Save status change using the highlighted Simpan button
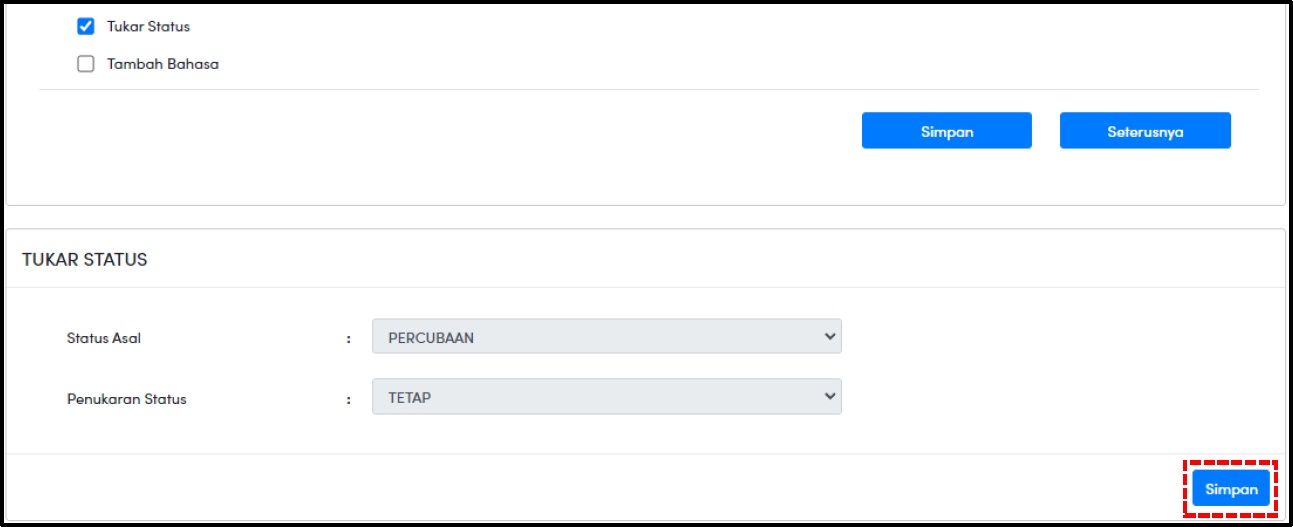1293x527 pixels. [1231, 489]
